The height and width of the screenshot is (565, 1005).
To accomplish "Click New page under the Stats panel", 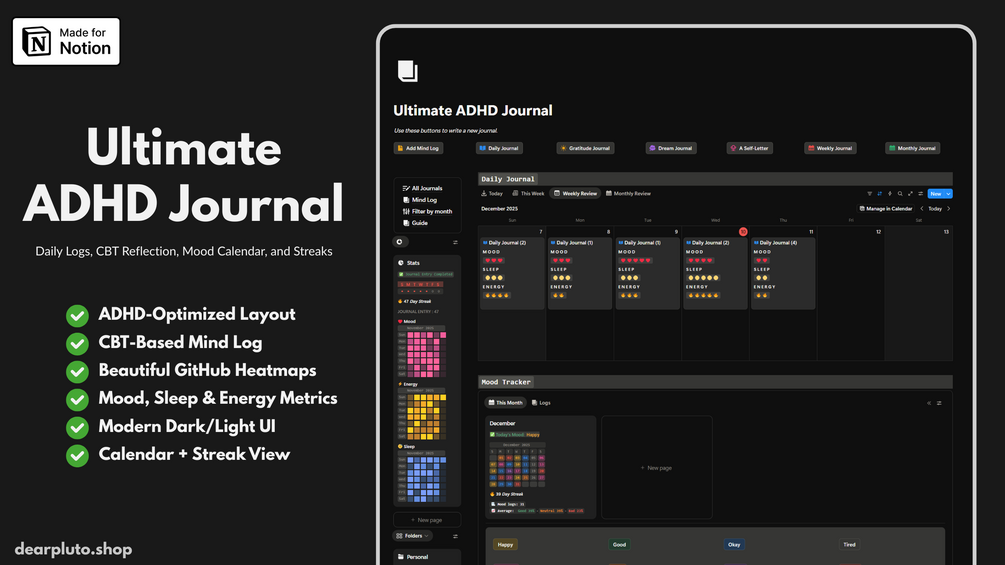I will click(x=427, y=520).
